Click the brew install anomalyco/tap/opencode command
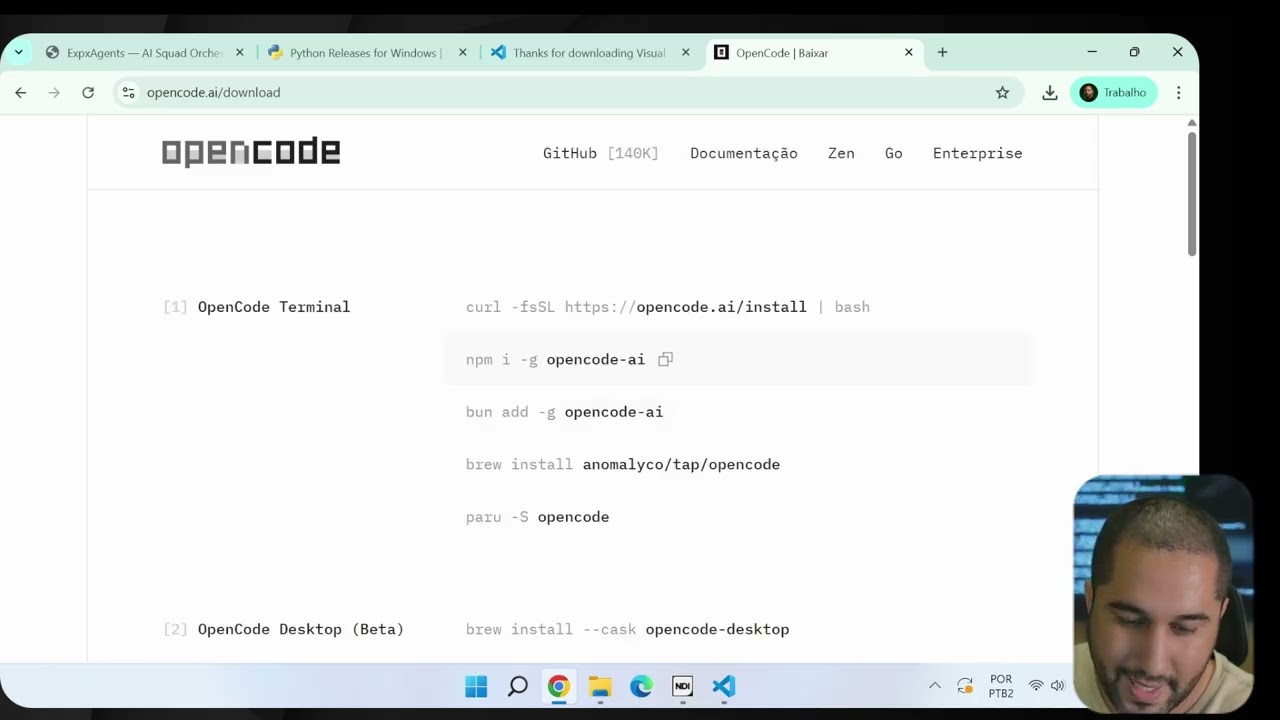The width and height of the screenshot is (1280, 720). point(622,464)
